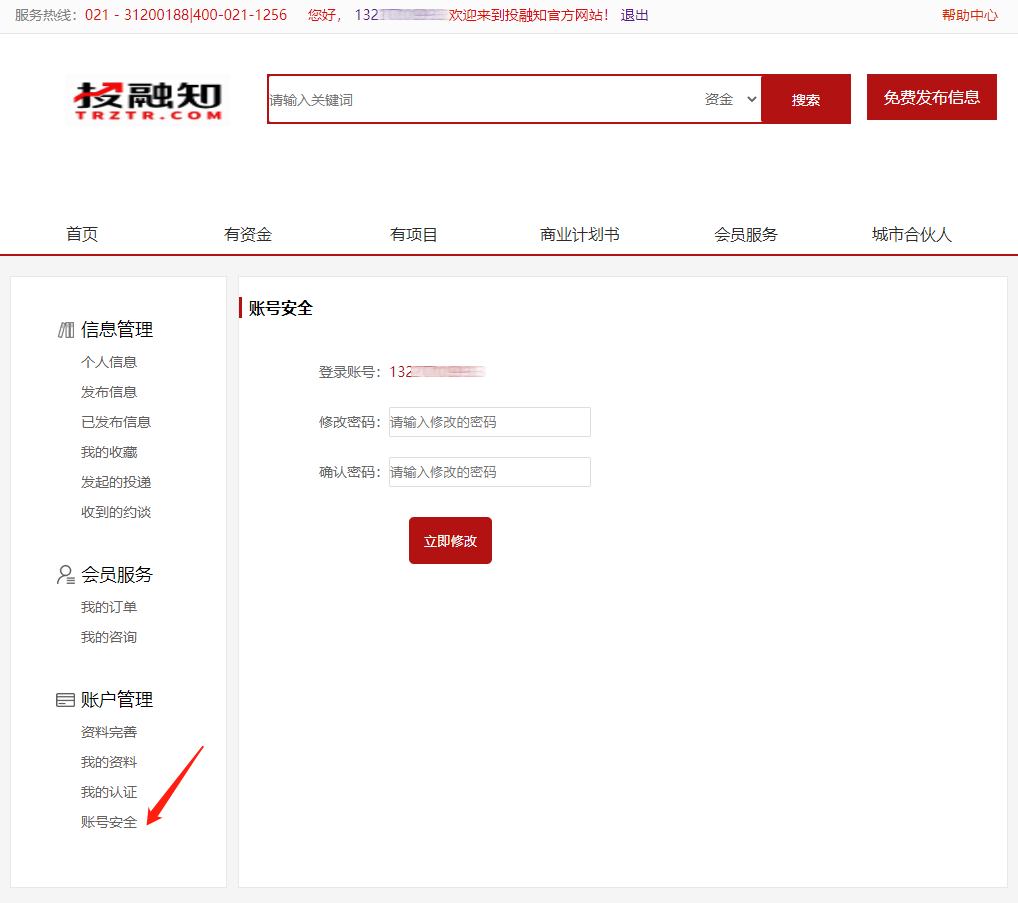Open the 我的订单 page

pos(108,606)
